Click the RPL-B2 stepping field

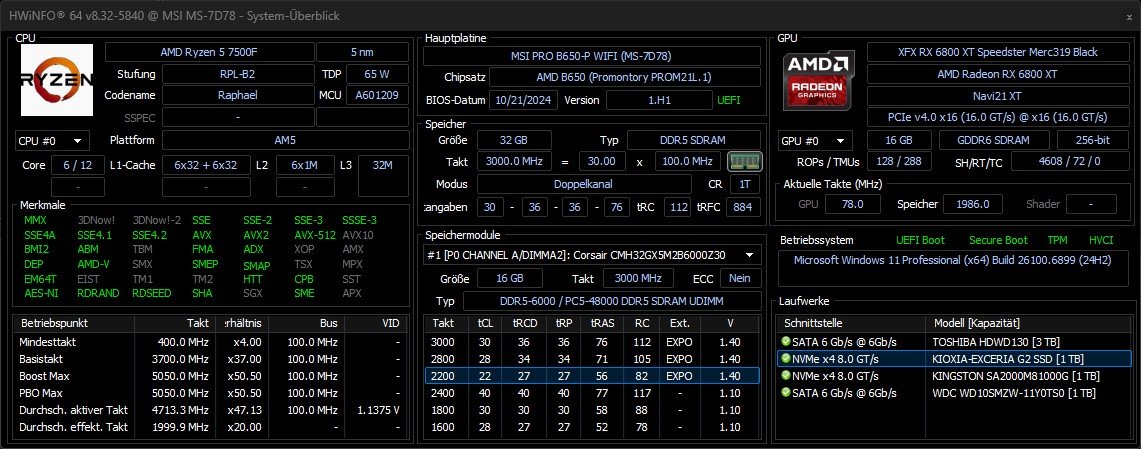click(x=237, y=74)
